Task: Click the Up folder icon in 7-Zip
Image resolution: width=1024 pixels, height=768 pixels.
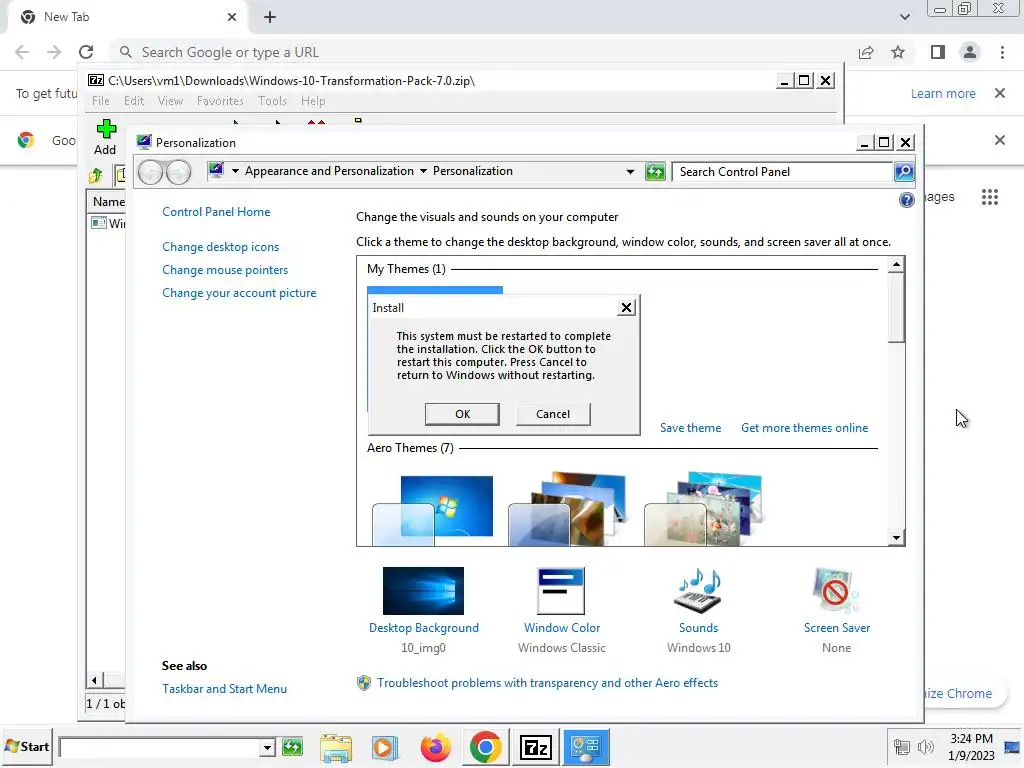Action: click(x=96, y=175)
